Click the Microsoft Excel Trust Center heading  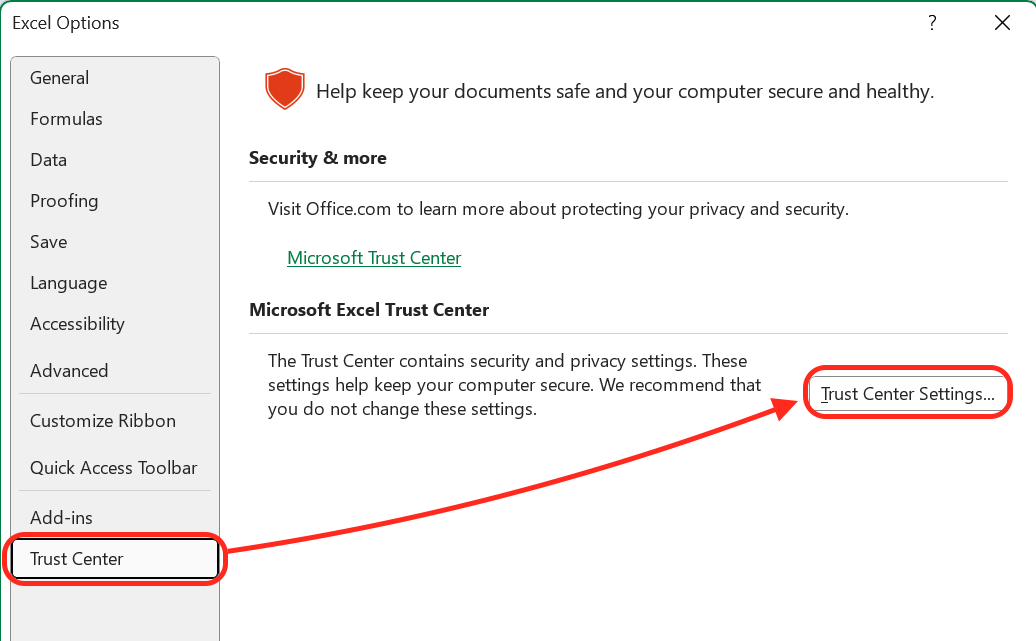click(369, 310)
